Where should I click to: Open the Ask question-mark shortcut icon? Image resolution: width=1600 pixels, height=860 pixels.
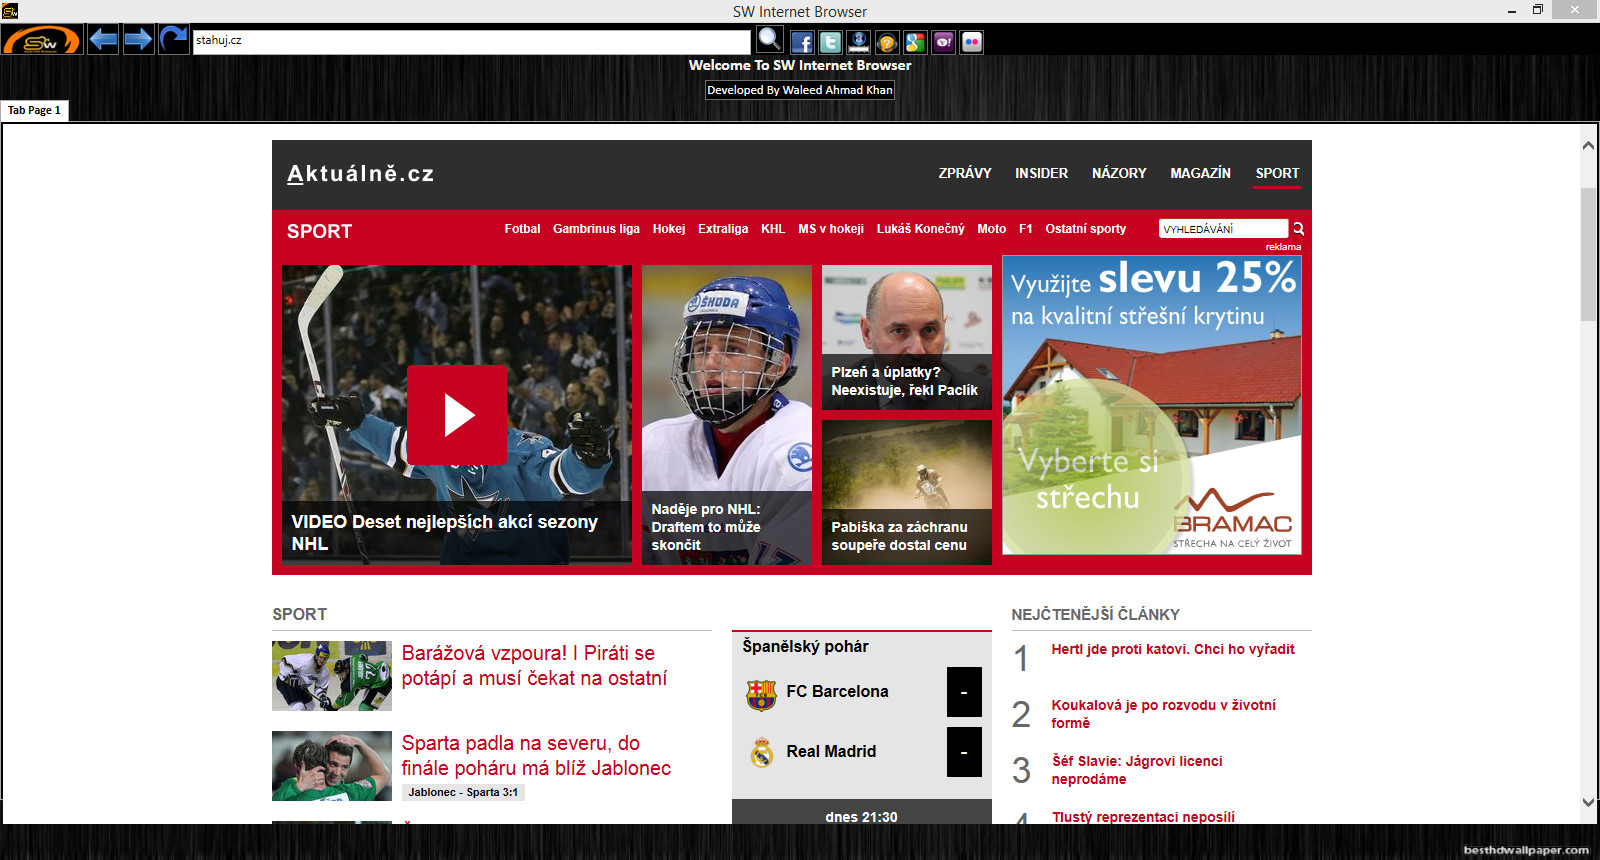pos(886,42)
